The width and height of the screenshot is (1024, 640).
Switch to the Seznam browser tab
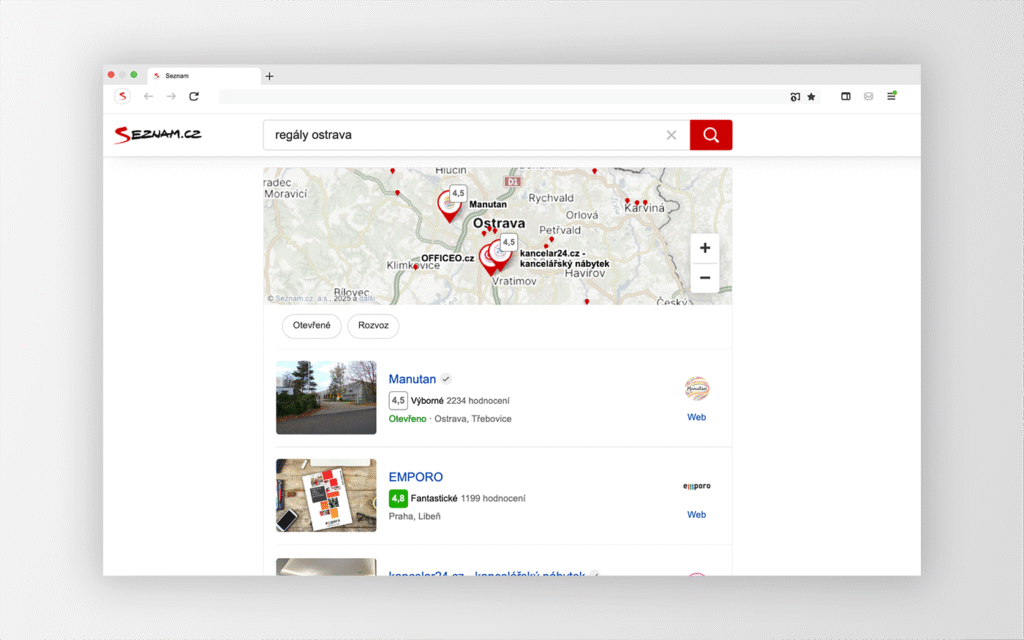click(204, 76)
